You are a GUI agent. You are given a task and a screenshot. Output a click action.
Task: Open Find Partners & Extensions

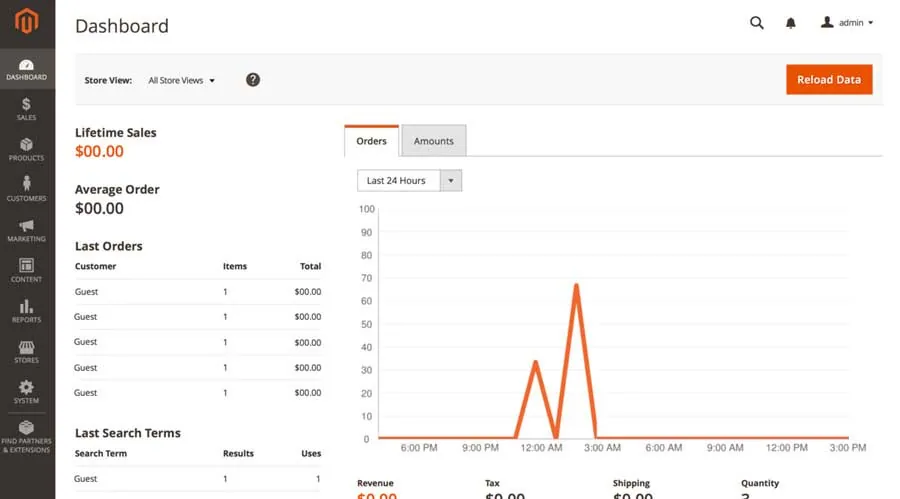[x=26, y=437]
